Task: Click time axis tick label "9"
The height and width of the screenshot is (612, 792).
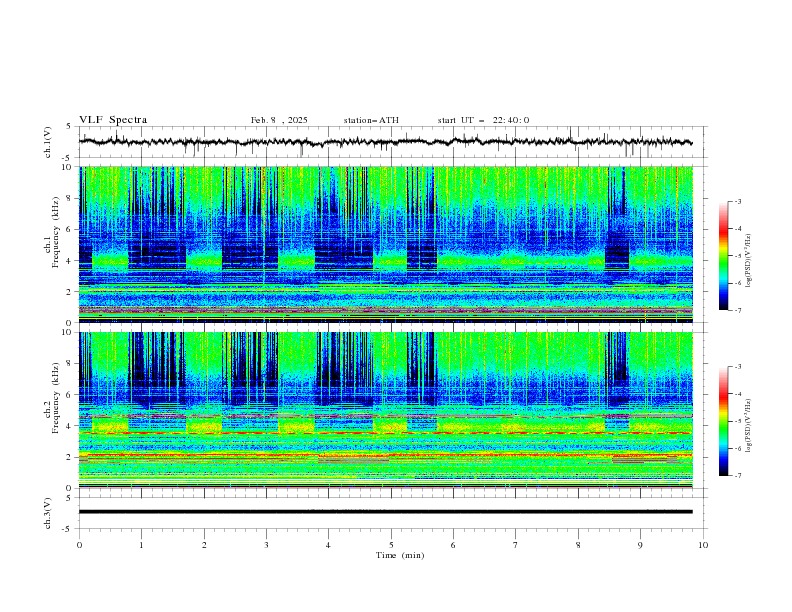Action: (640, 545)
